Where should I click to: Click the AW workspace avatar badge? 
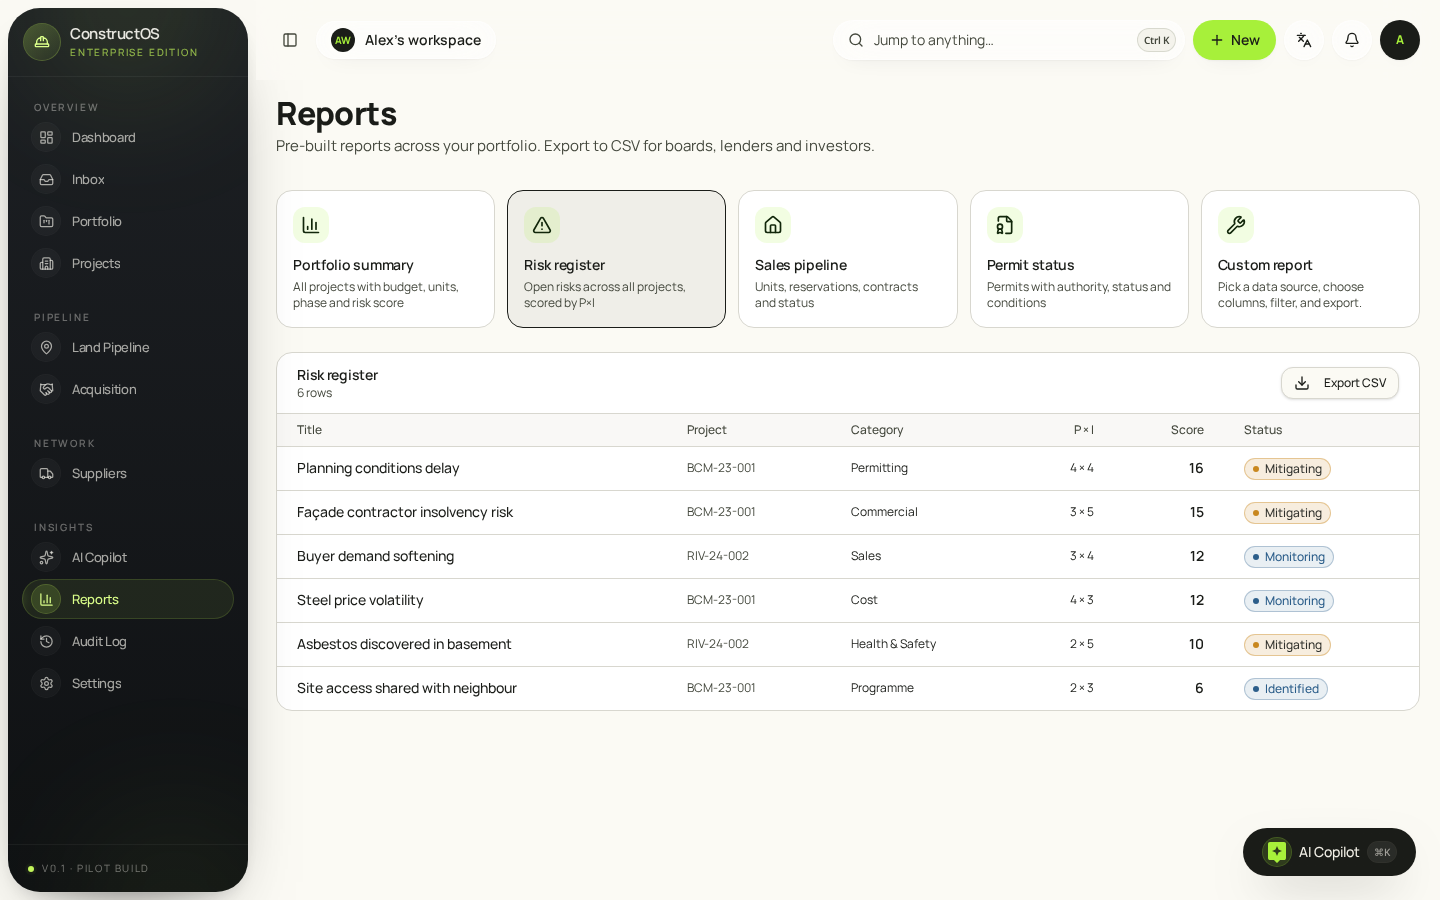[x=343, y=40]
